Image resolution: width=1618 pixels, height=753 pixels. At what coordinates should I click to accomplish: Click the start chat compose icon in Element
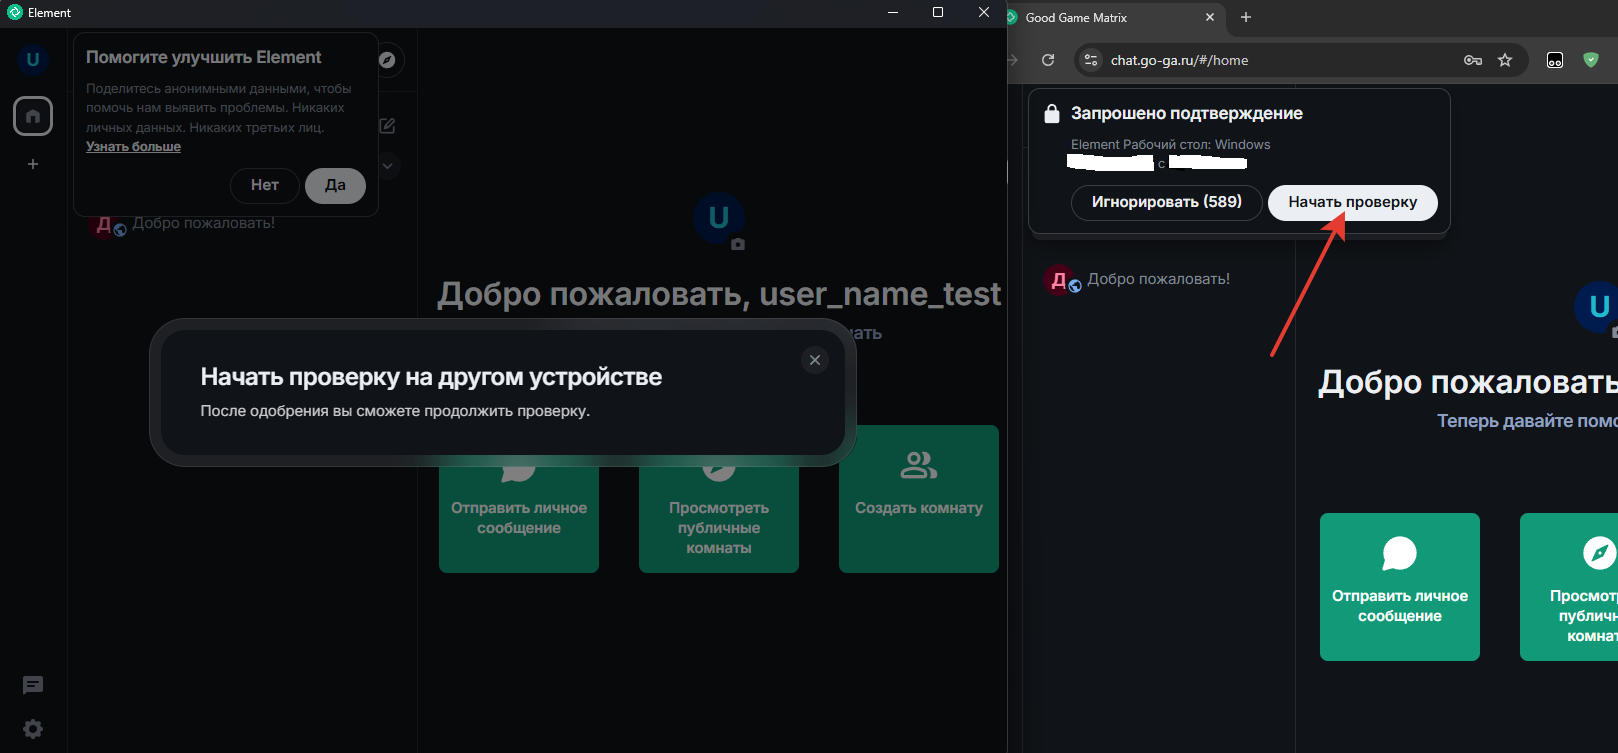387,126
